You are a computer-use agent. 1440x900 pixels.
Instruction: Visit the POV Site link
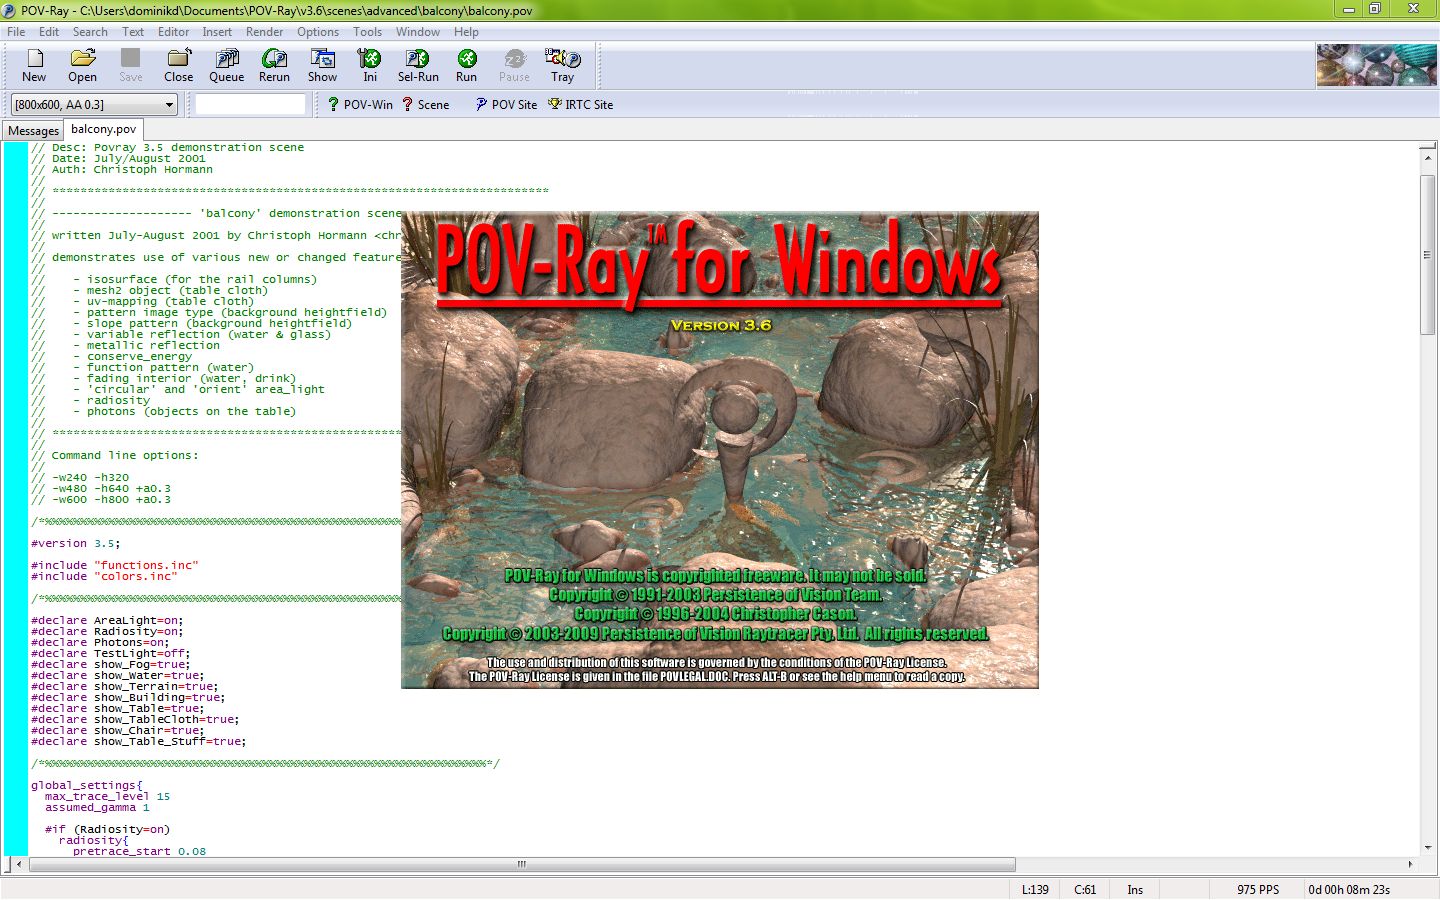pyautogui.click(x=506, y=104)
